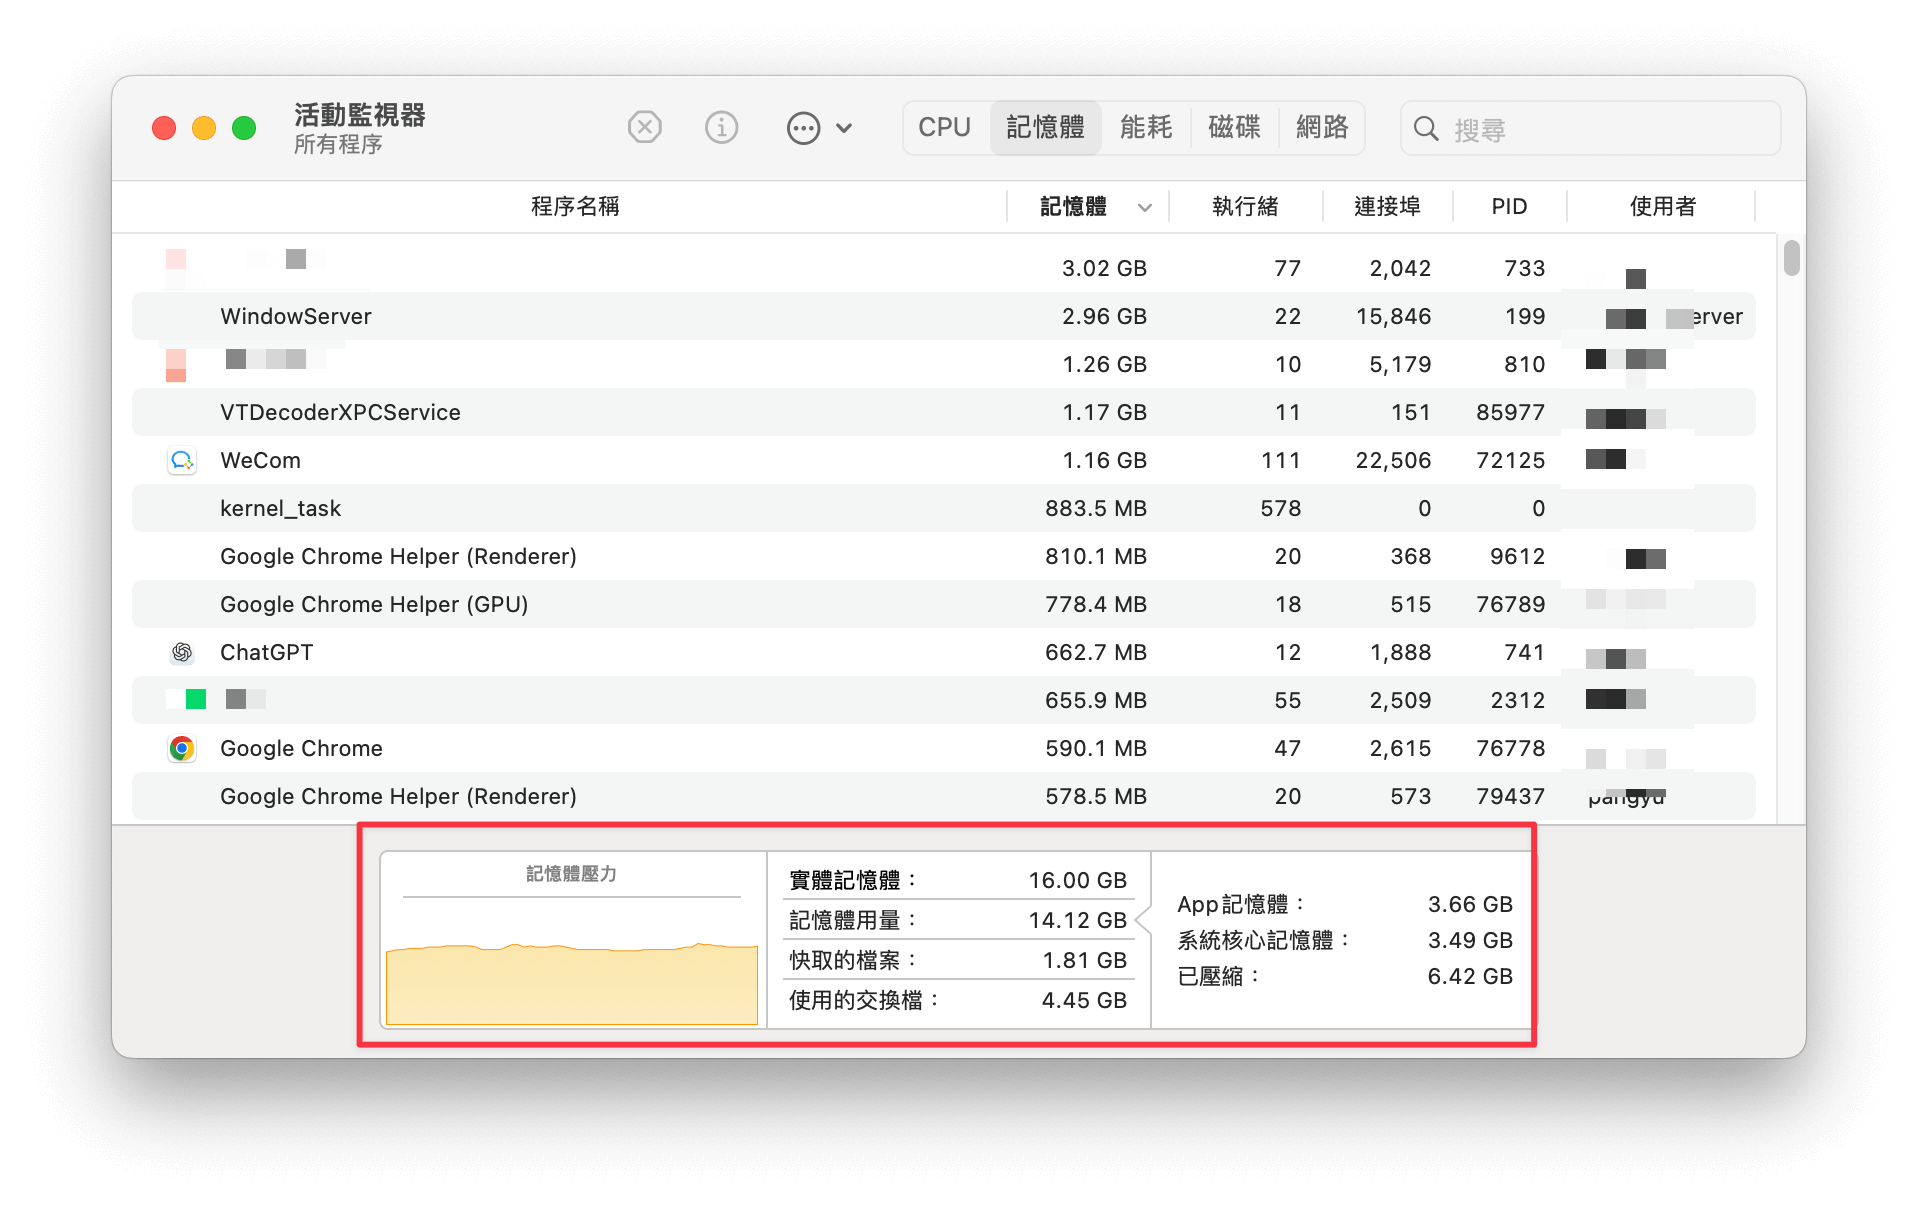Select the Google Chrome Helper (GPU) row
This screenshot has width=1918, height=1206.
pos(943,604)
